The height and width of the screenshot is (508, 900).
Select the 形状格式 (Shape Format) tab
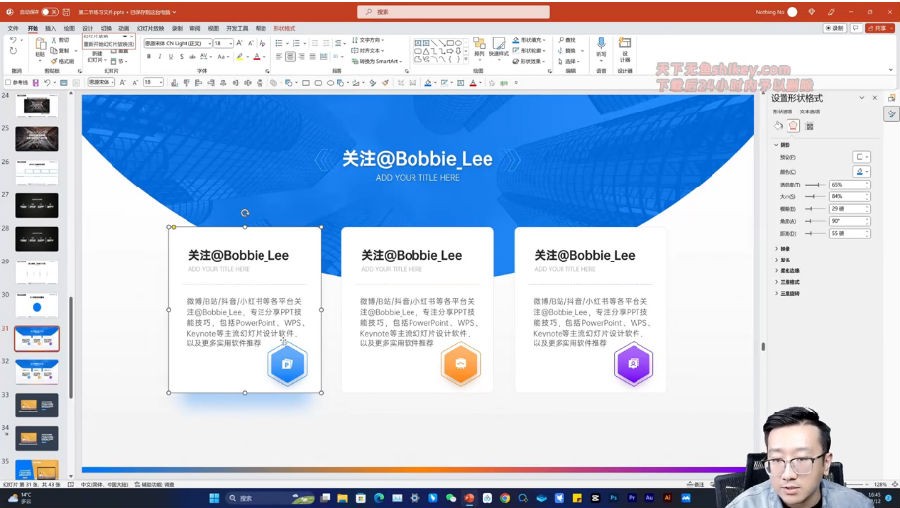(x=284, y=28)
